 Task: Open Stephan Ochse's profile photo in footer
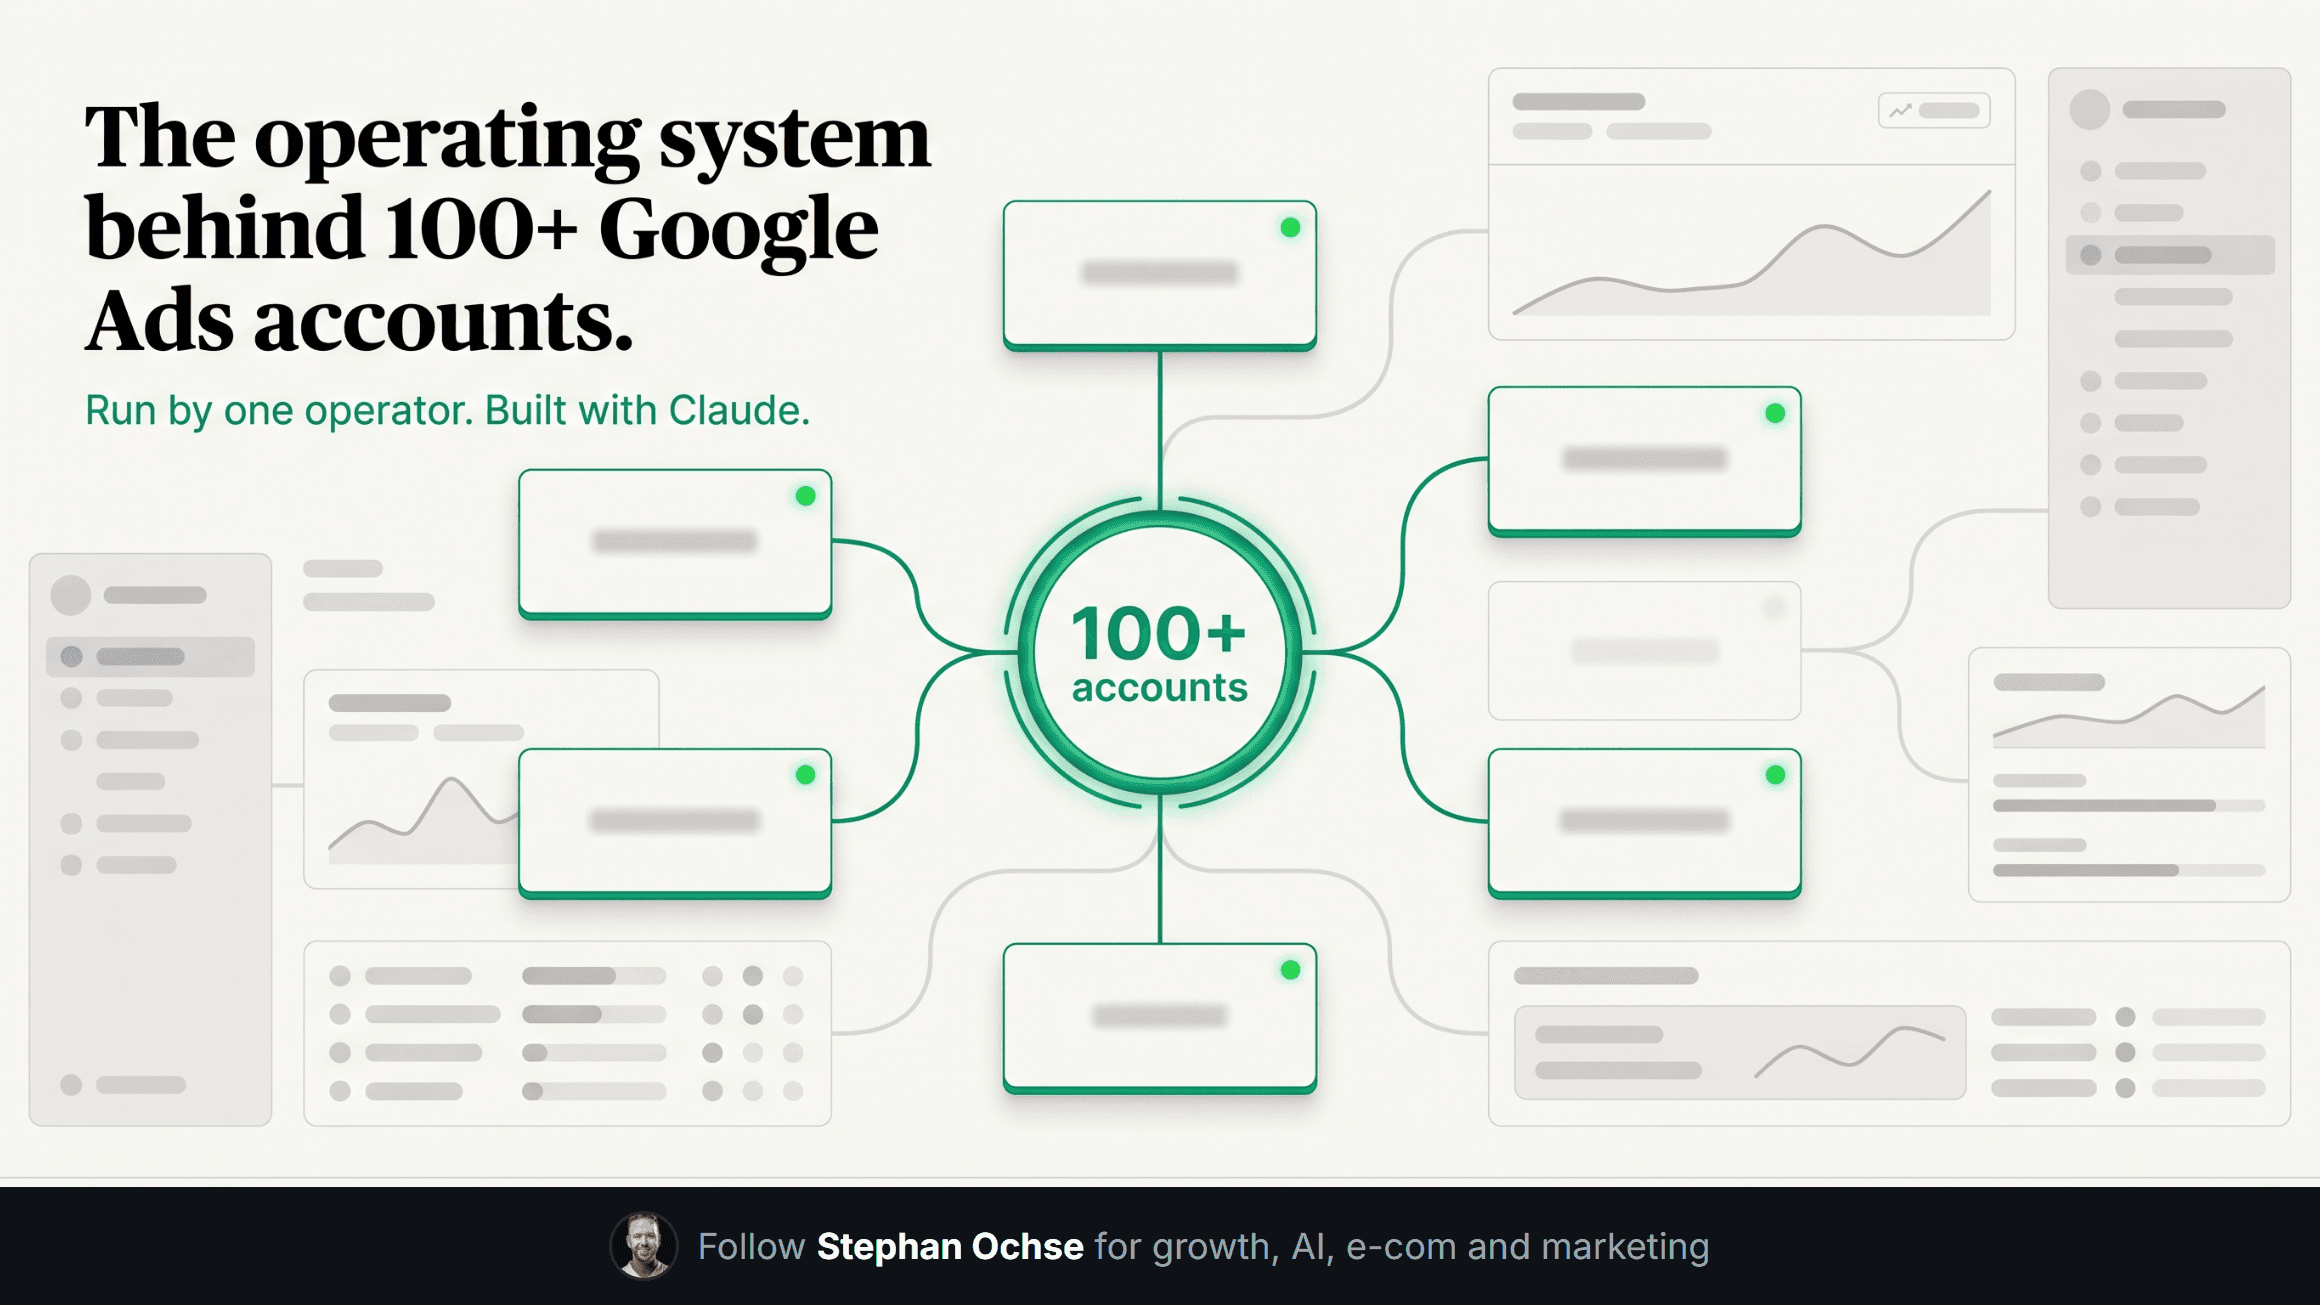pyautogui.click(x=643, y=1246)
